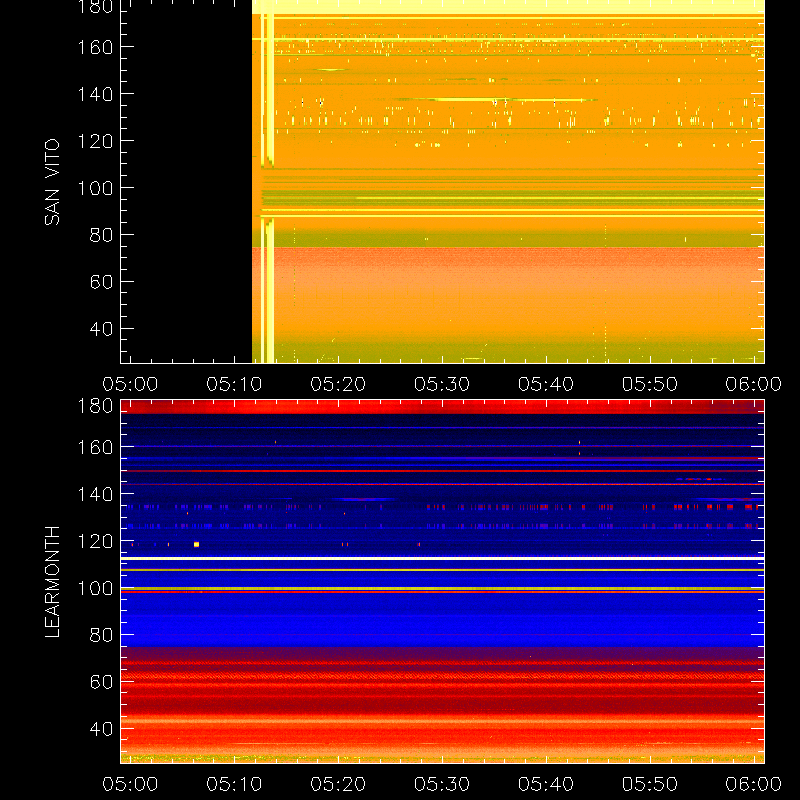Click the white horizontal band above 110 in the Learmonth plot
This screenshot has height=800, width=800.
[442, 559]
